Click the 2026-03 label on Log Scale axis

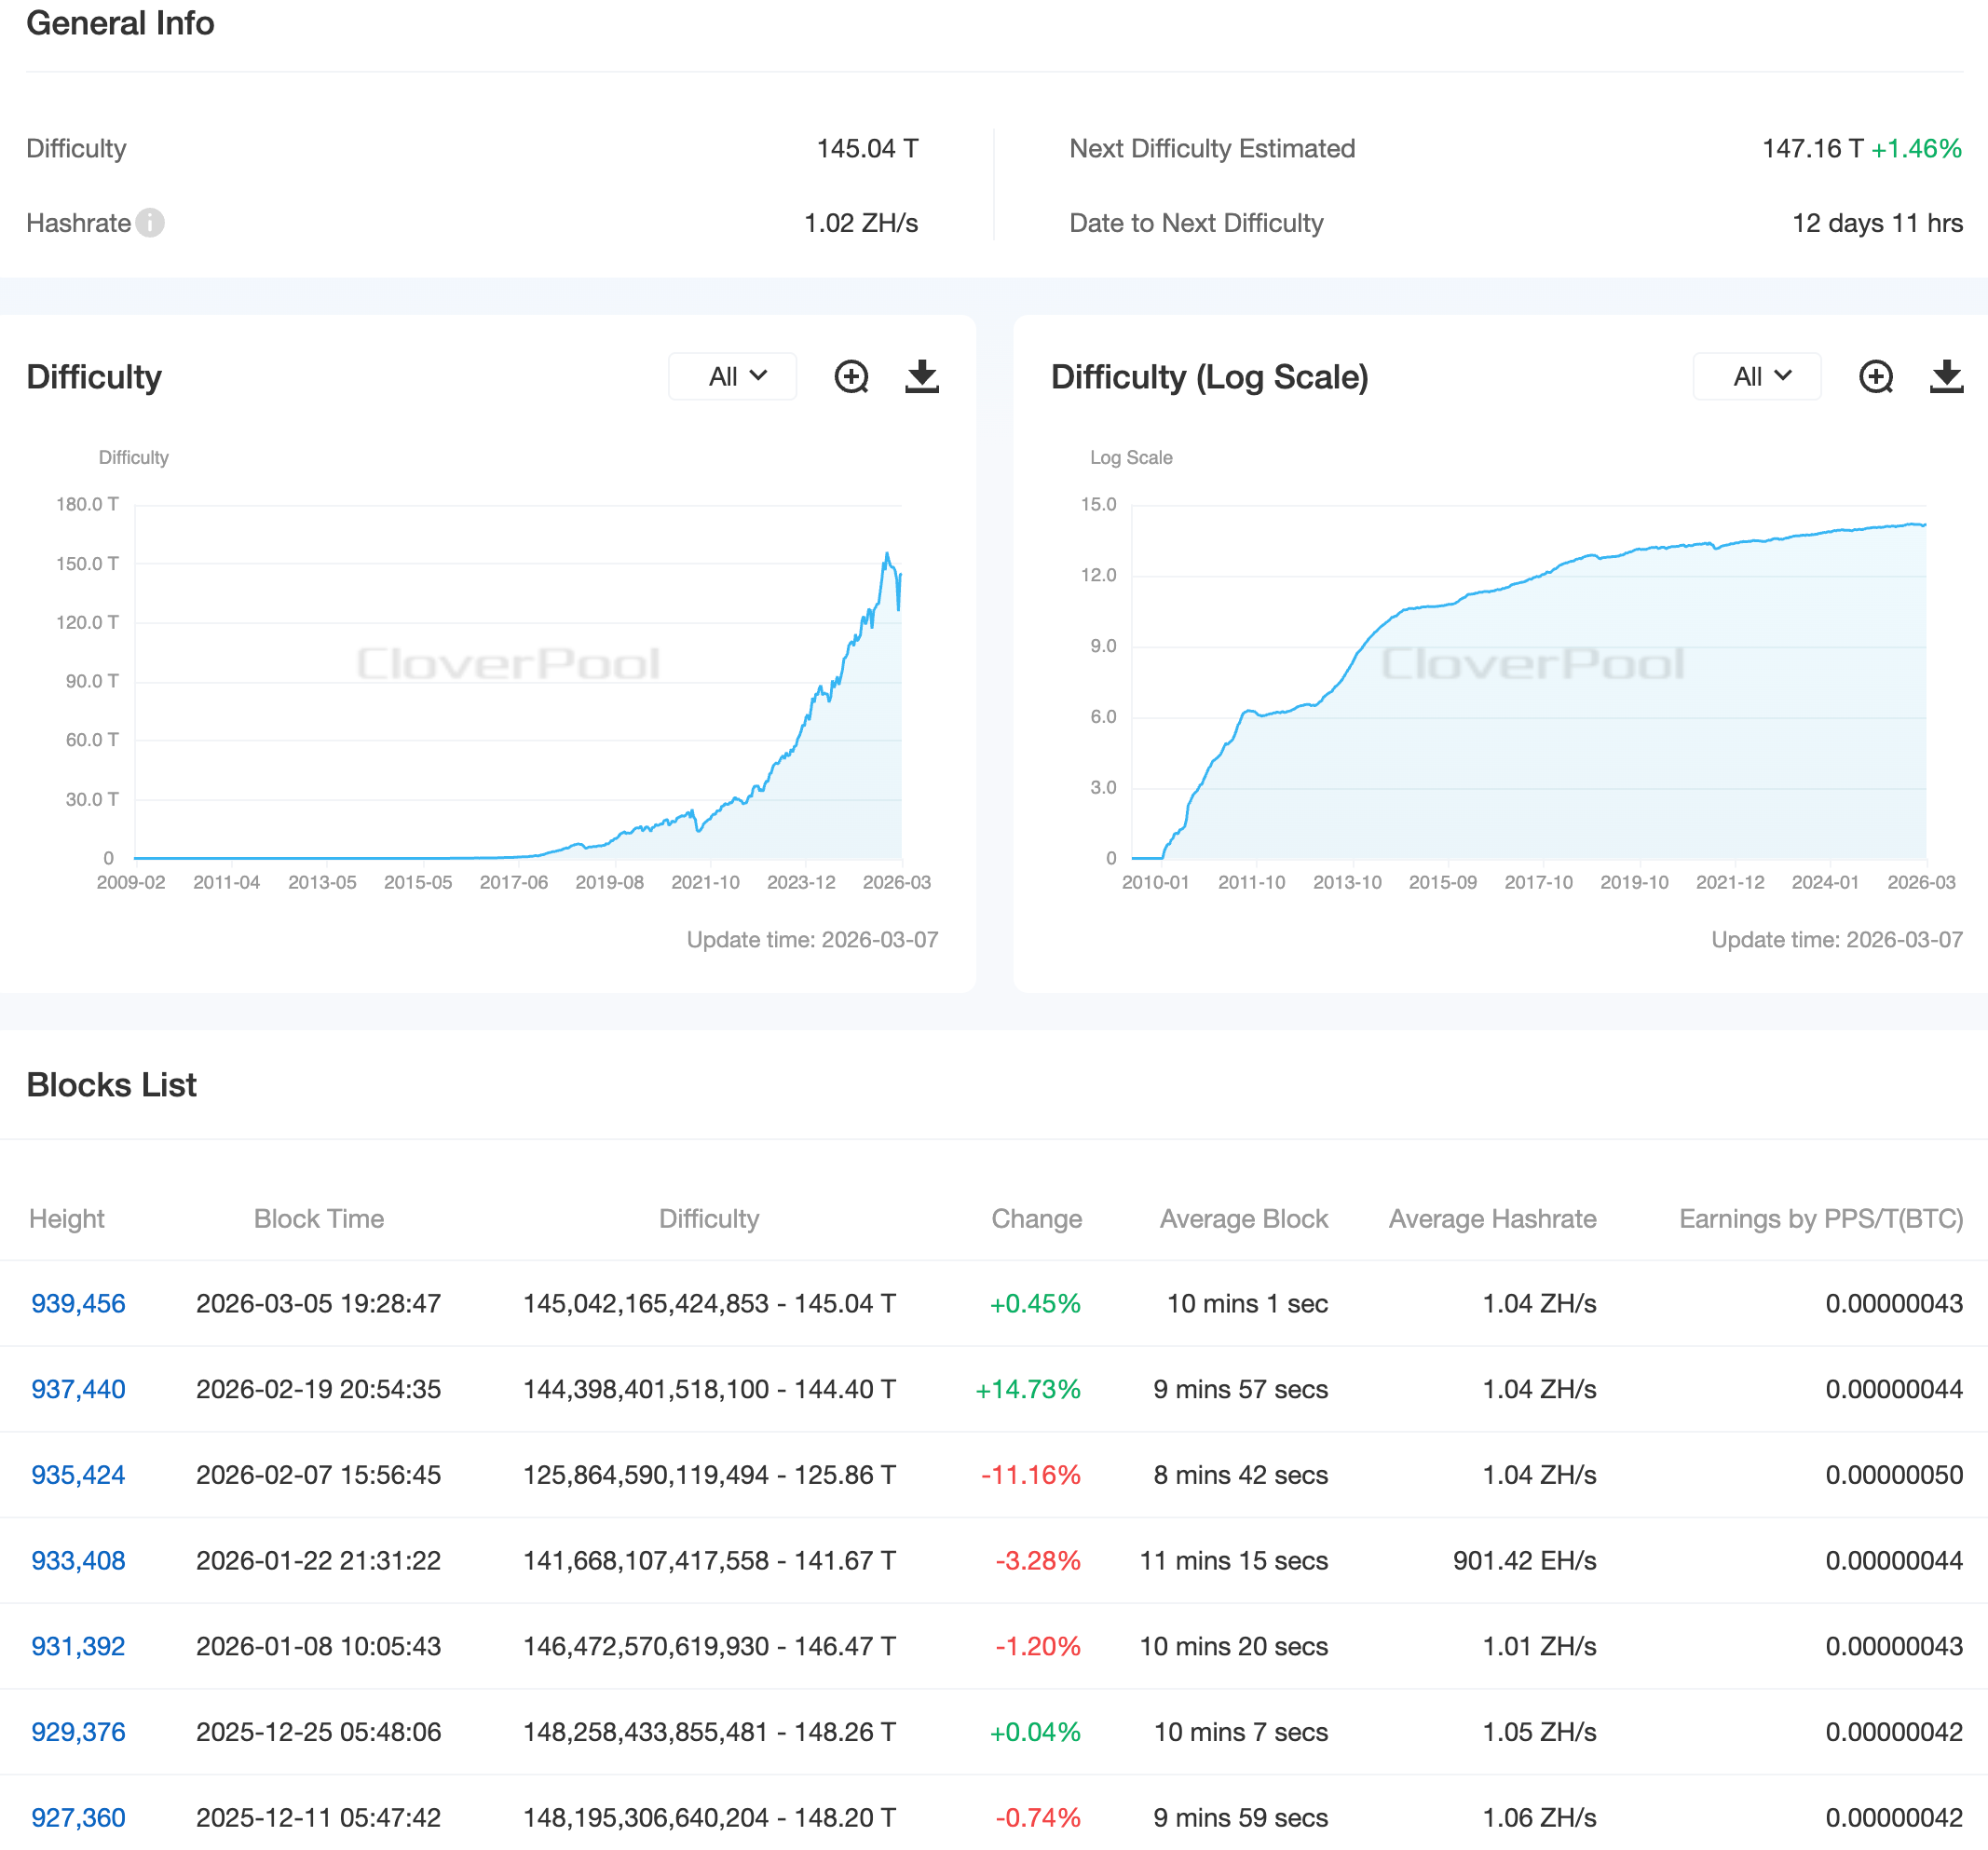(x=1920, y=882)
